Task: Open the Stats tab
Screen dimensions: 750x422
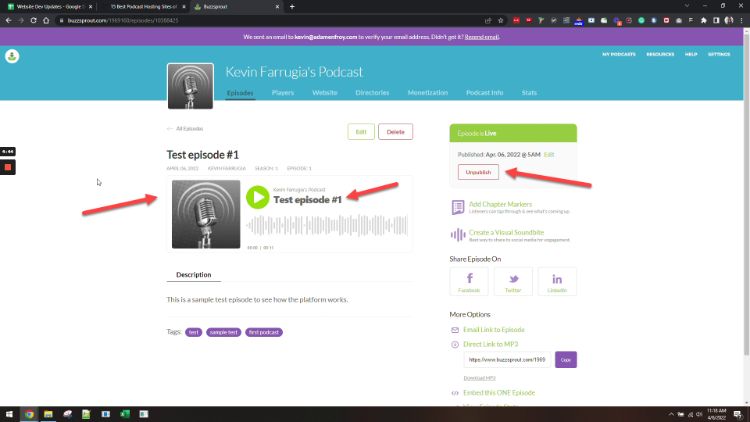Action: pyautogui.click(x=529, y=93)
